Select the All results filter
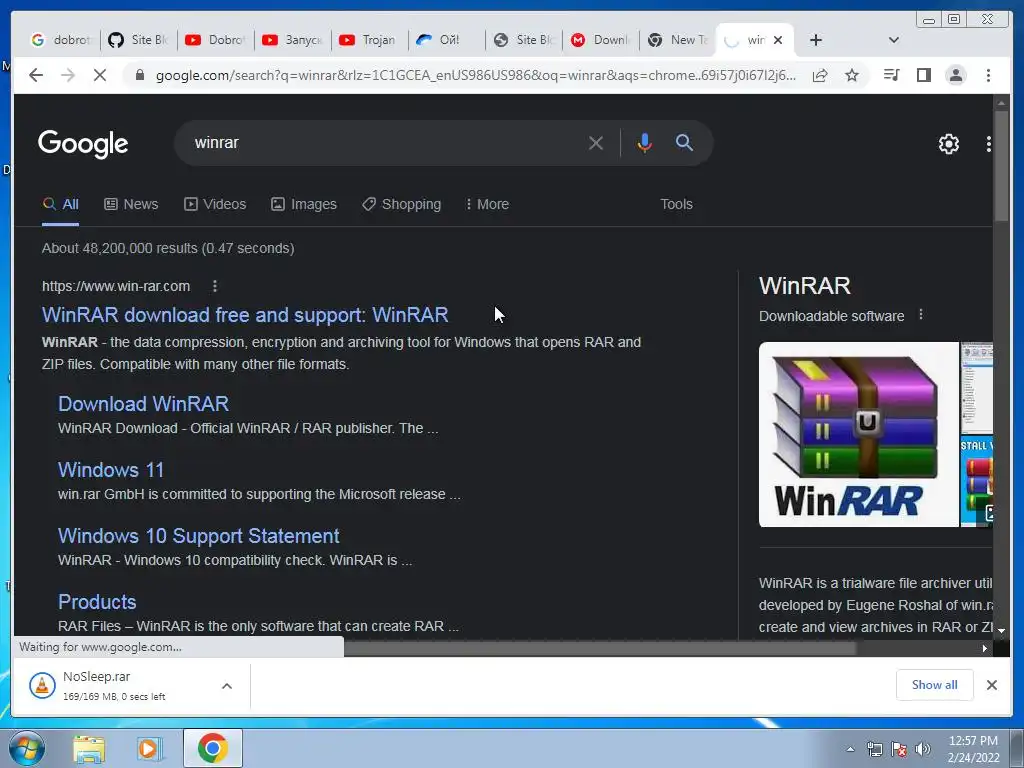The image size is (1024, 768). click(x=60, y=204)
